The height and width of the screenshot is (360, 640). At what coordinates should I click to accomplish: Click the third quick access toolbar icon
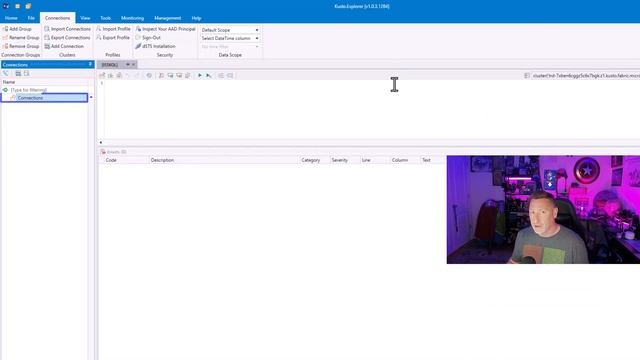coord(28,6)
